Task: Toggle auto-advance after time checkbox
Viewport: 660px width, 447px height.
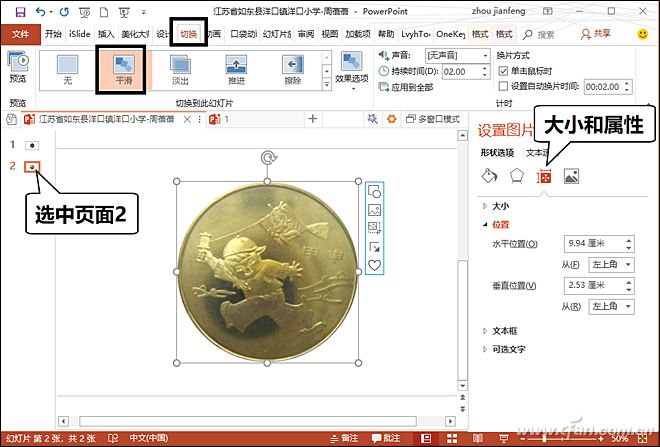Action: (503, 86)
